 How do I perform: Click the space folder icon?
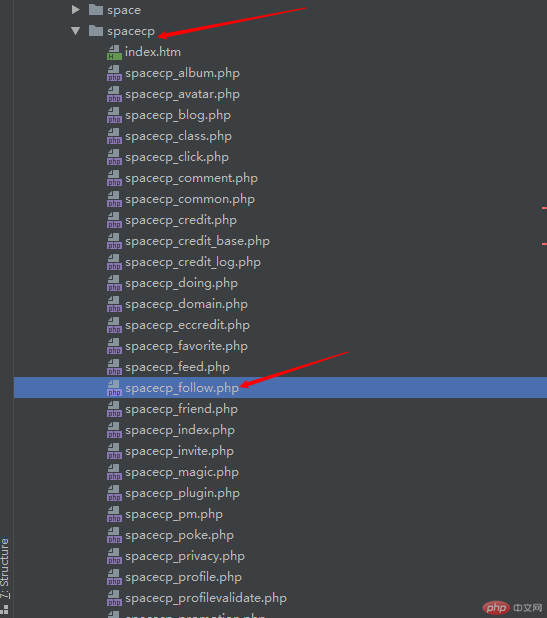(x=96, y=10)
